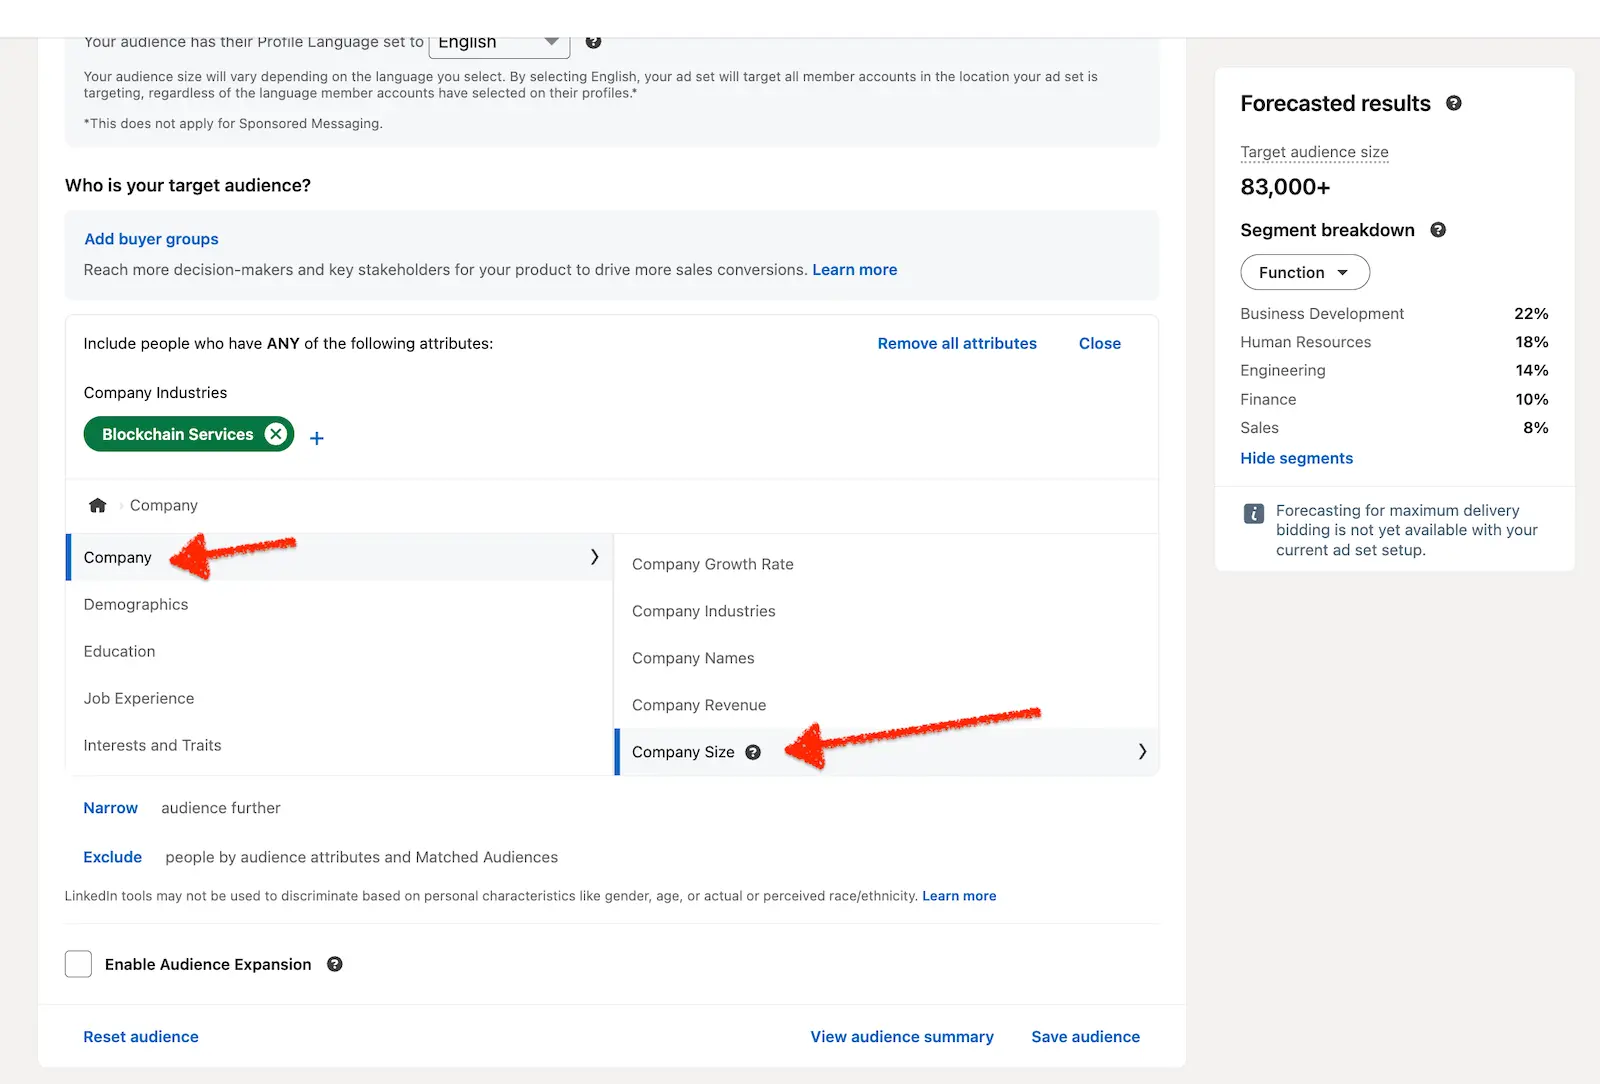This screenshot has width=1600, height=1084.
Task: Click the plus icon to add industry
Action: (317, 438)
